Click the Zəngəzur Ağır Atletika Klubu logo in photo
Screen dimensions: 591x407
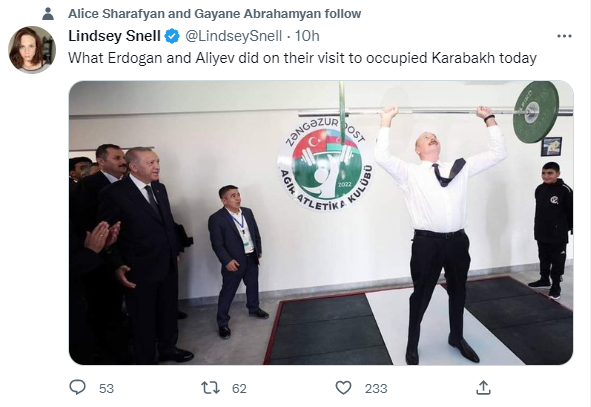pyautogui.click(x=326, y=163)
